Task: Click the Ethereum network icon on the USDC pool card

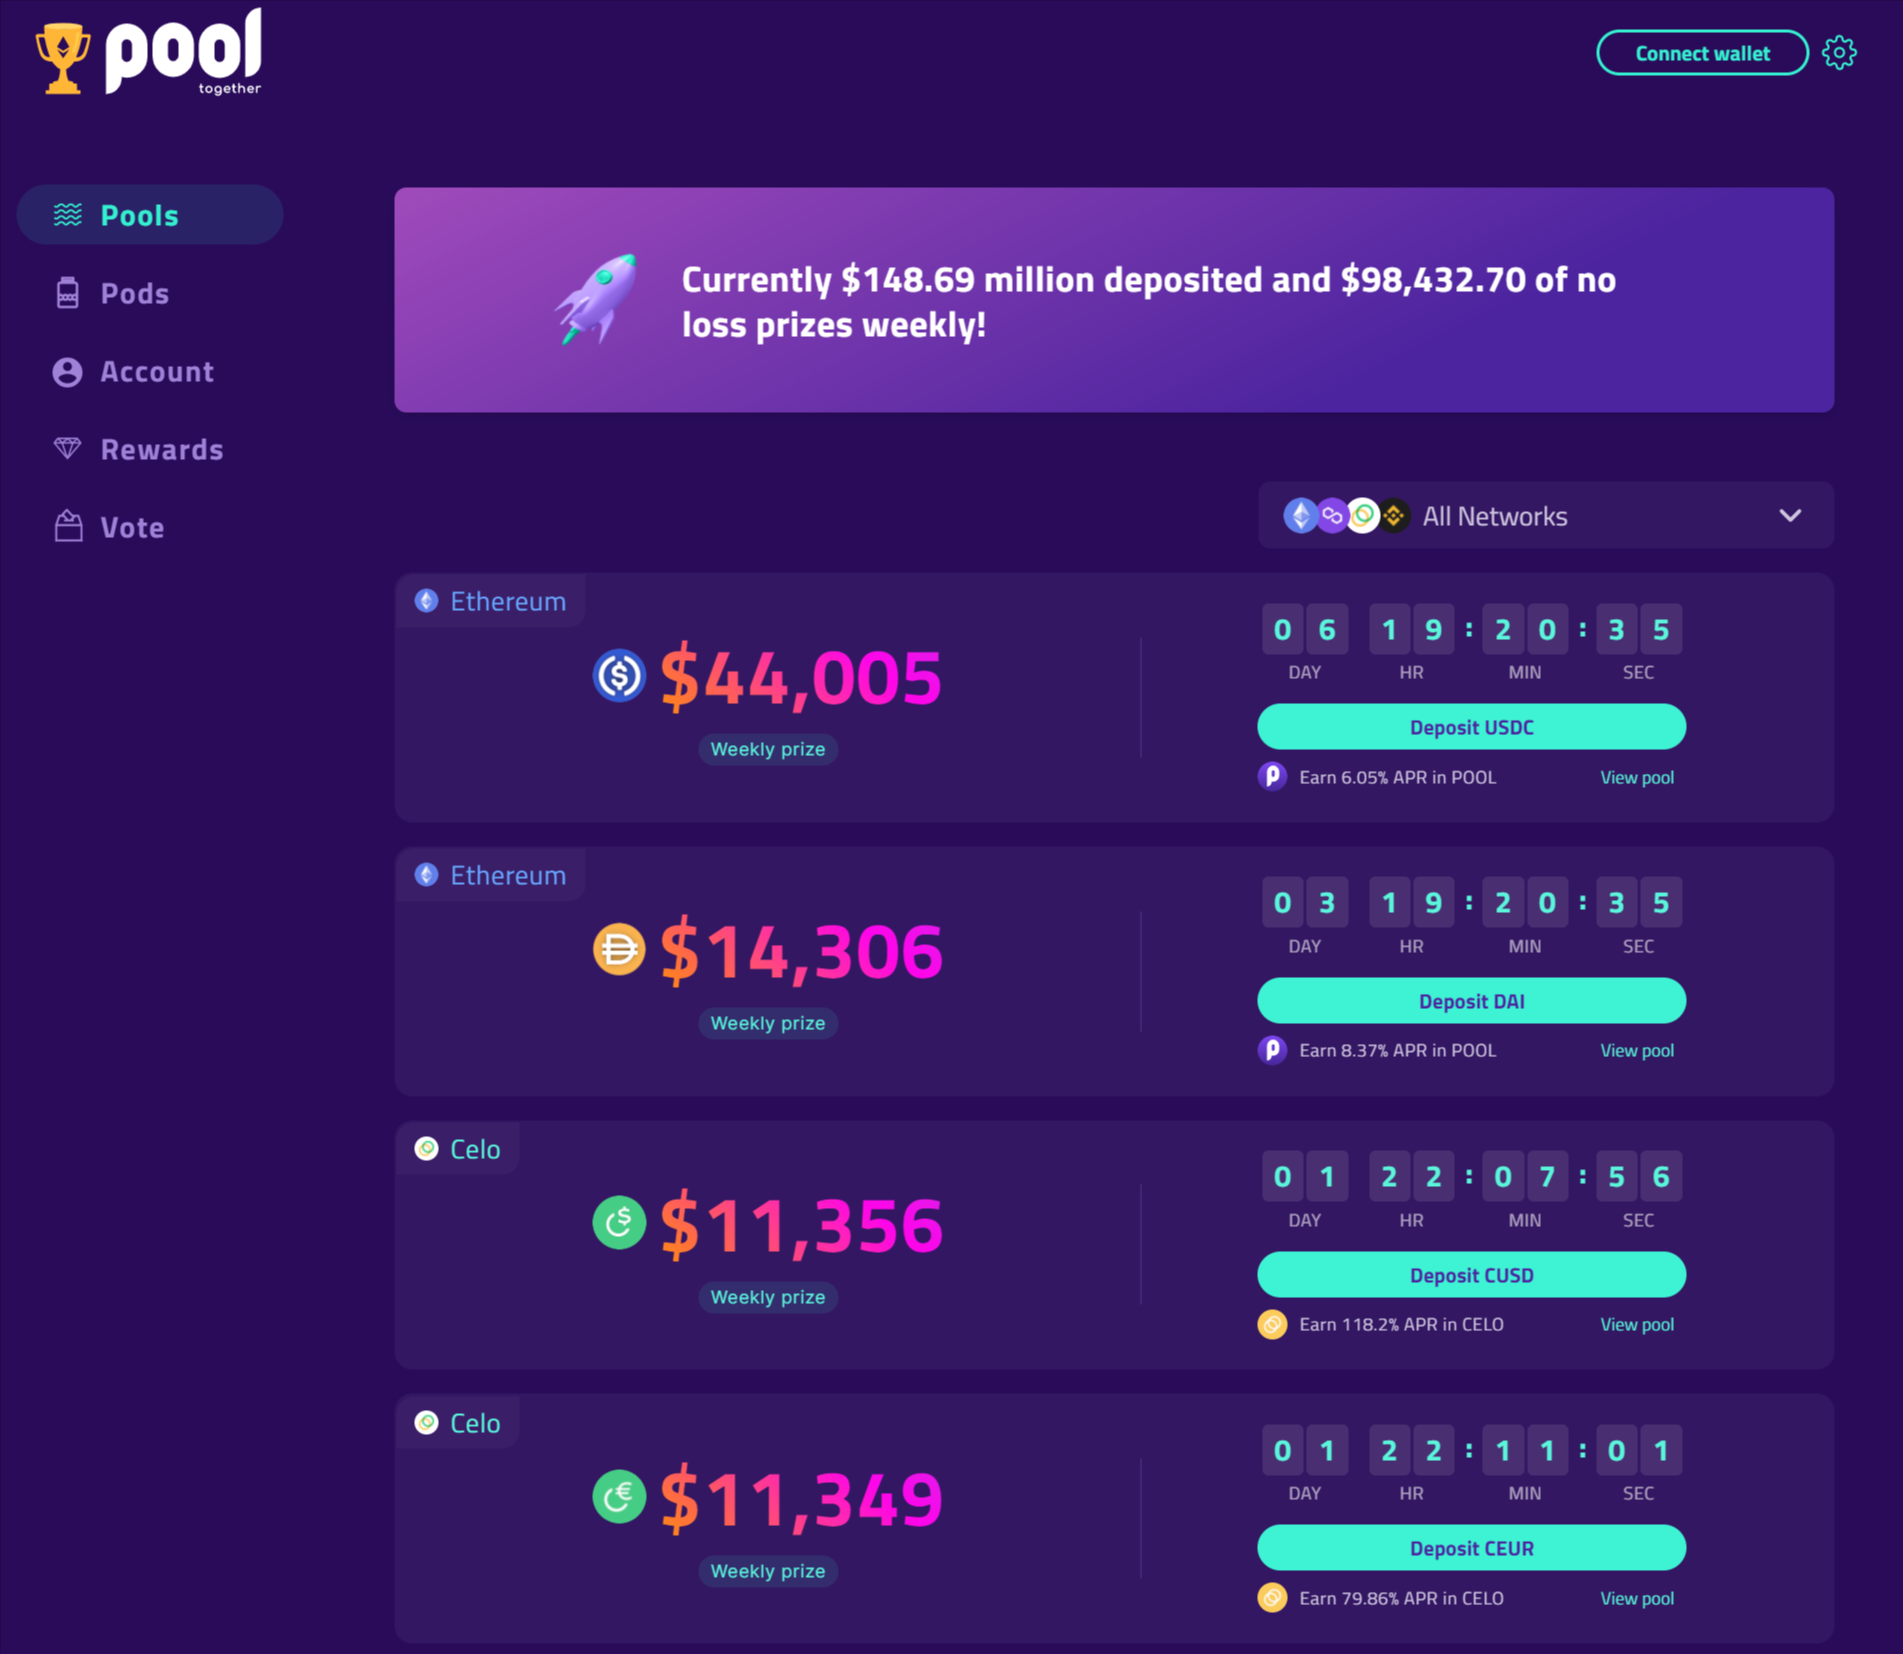Action: point(427,600)
